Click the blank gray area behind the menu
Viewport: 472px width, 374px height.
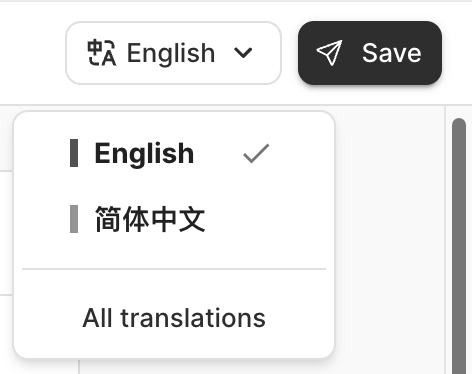pyautogui.click(x=390, y=233)
